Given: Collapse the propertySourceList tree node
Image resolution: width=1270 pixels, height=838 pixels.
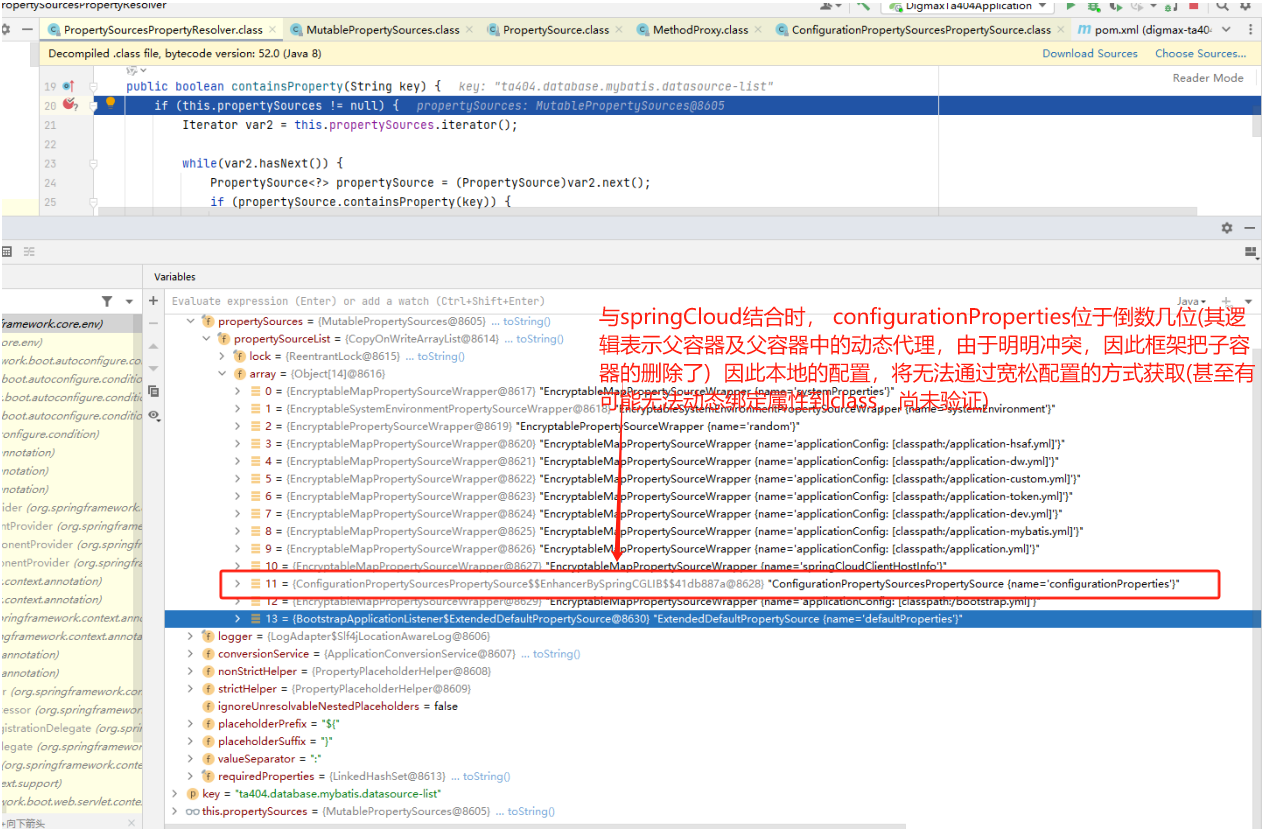Looking at the screenshot, I should tap(207, 339).
